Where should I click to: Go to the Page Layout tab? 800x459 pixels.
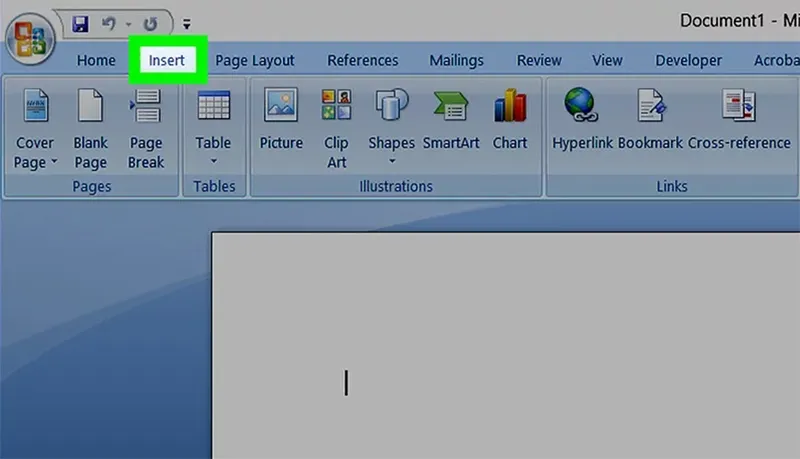(255, 60)
